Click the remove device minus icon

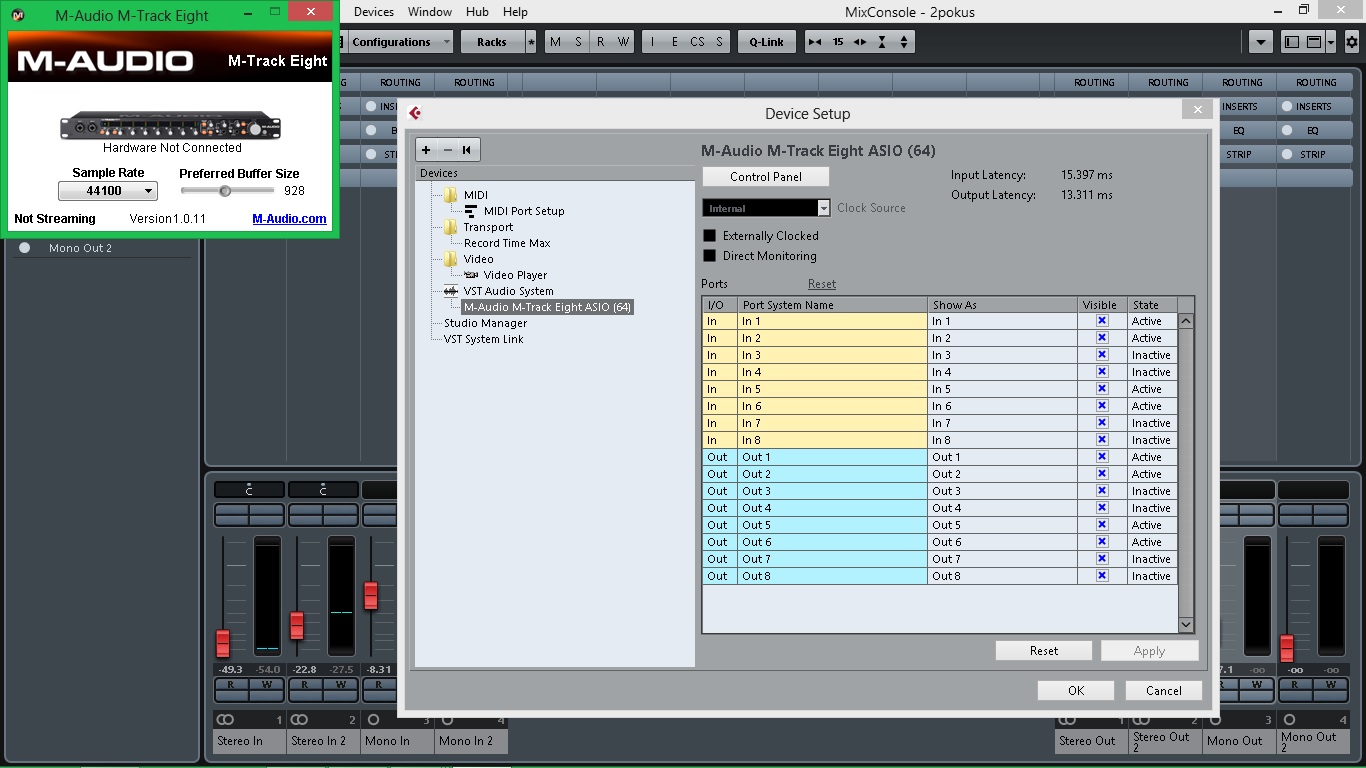point(447,150)
